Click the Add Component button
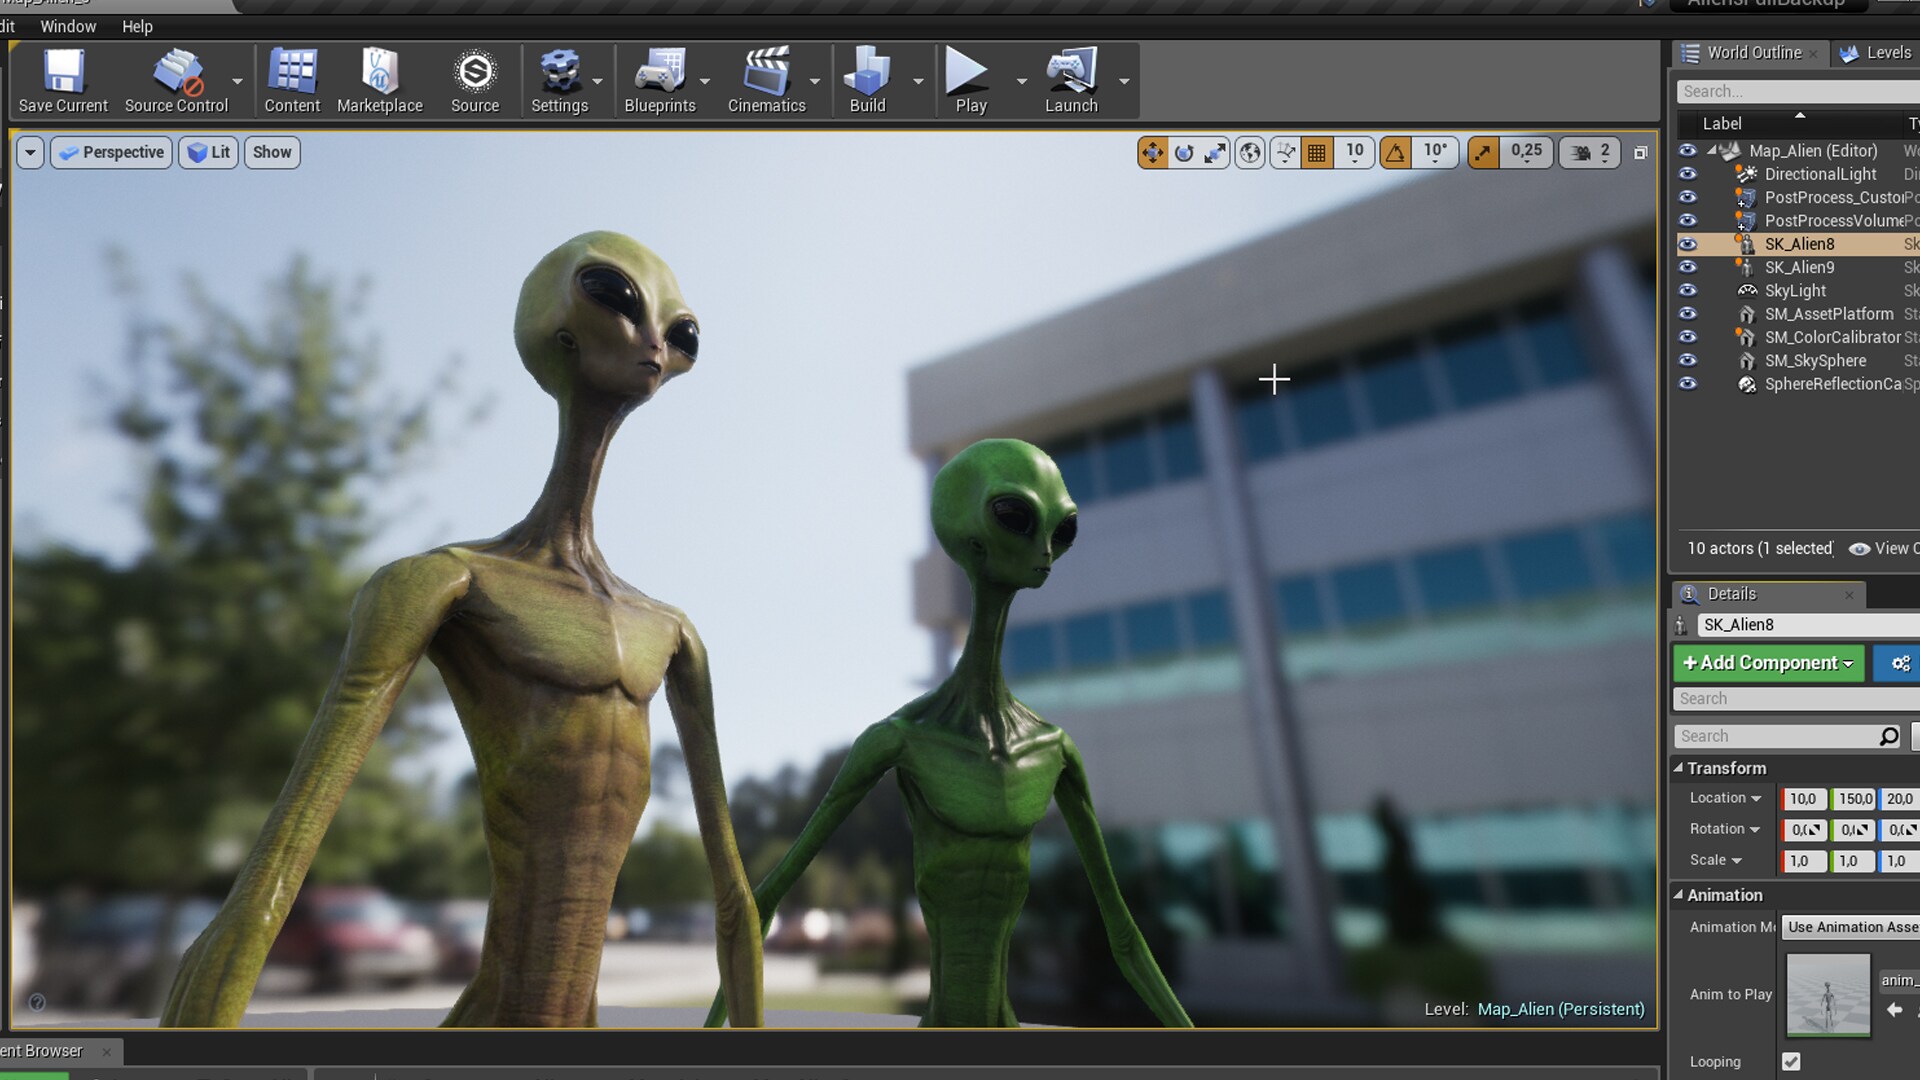 point(1767,663)
